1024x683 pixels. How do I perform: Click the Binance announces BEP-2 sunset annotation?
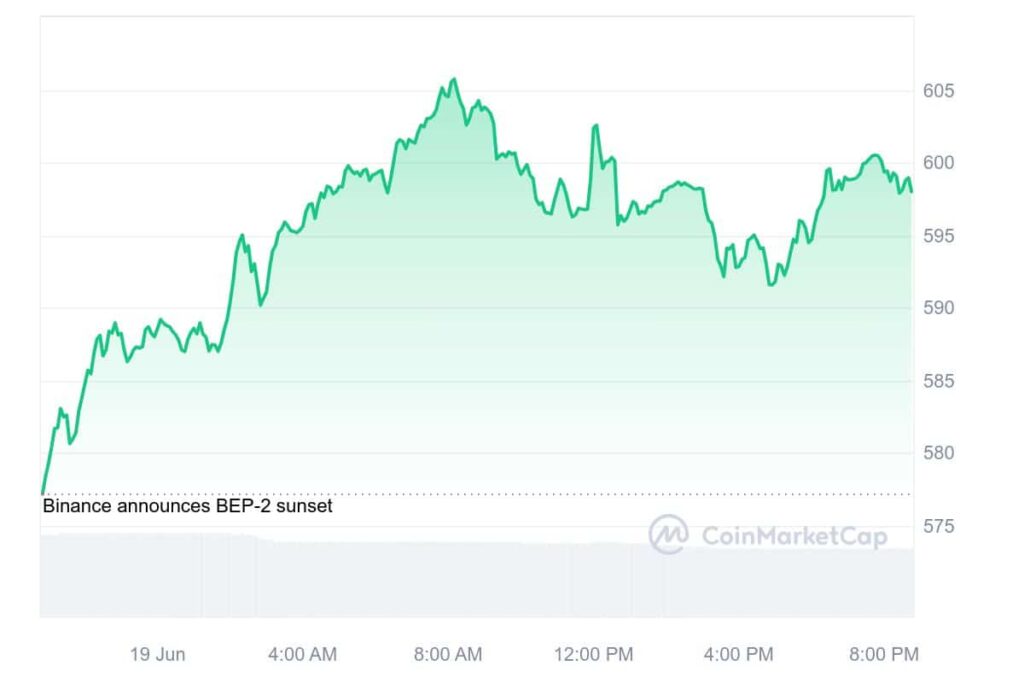(x=187, y=506)
